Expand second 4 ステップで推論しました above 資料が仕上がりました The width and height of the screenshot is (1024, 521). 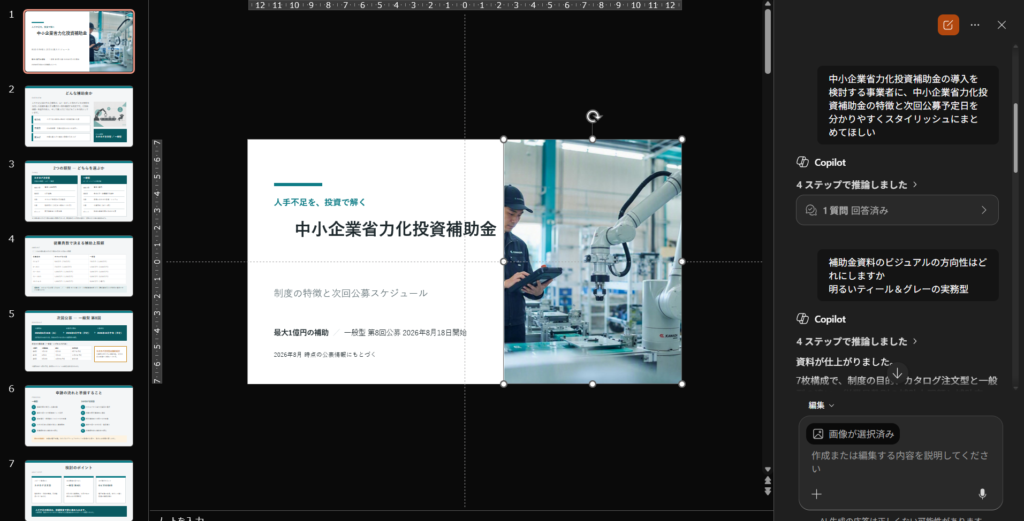pos(857,341)
